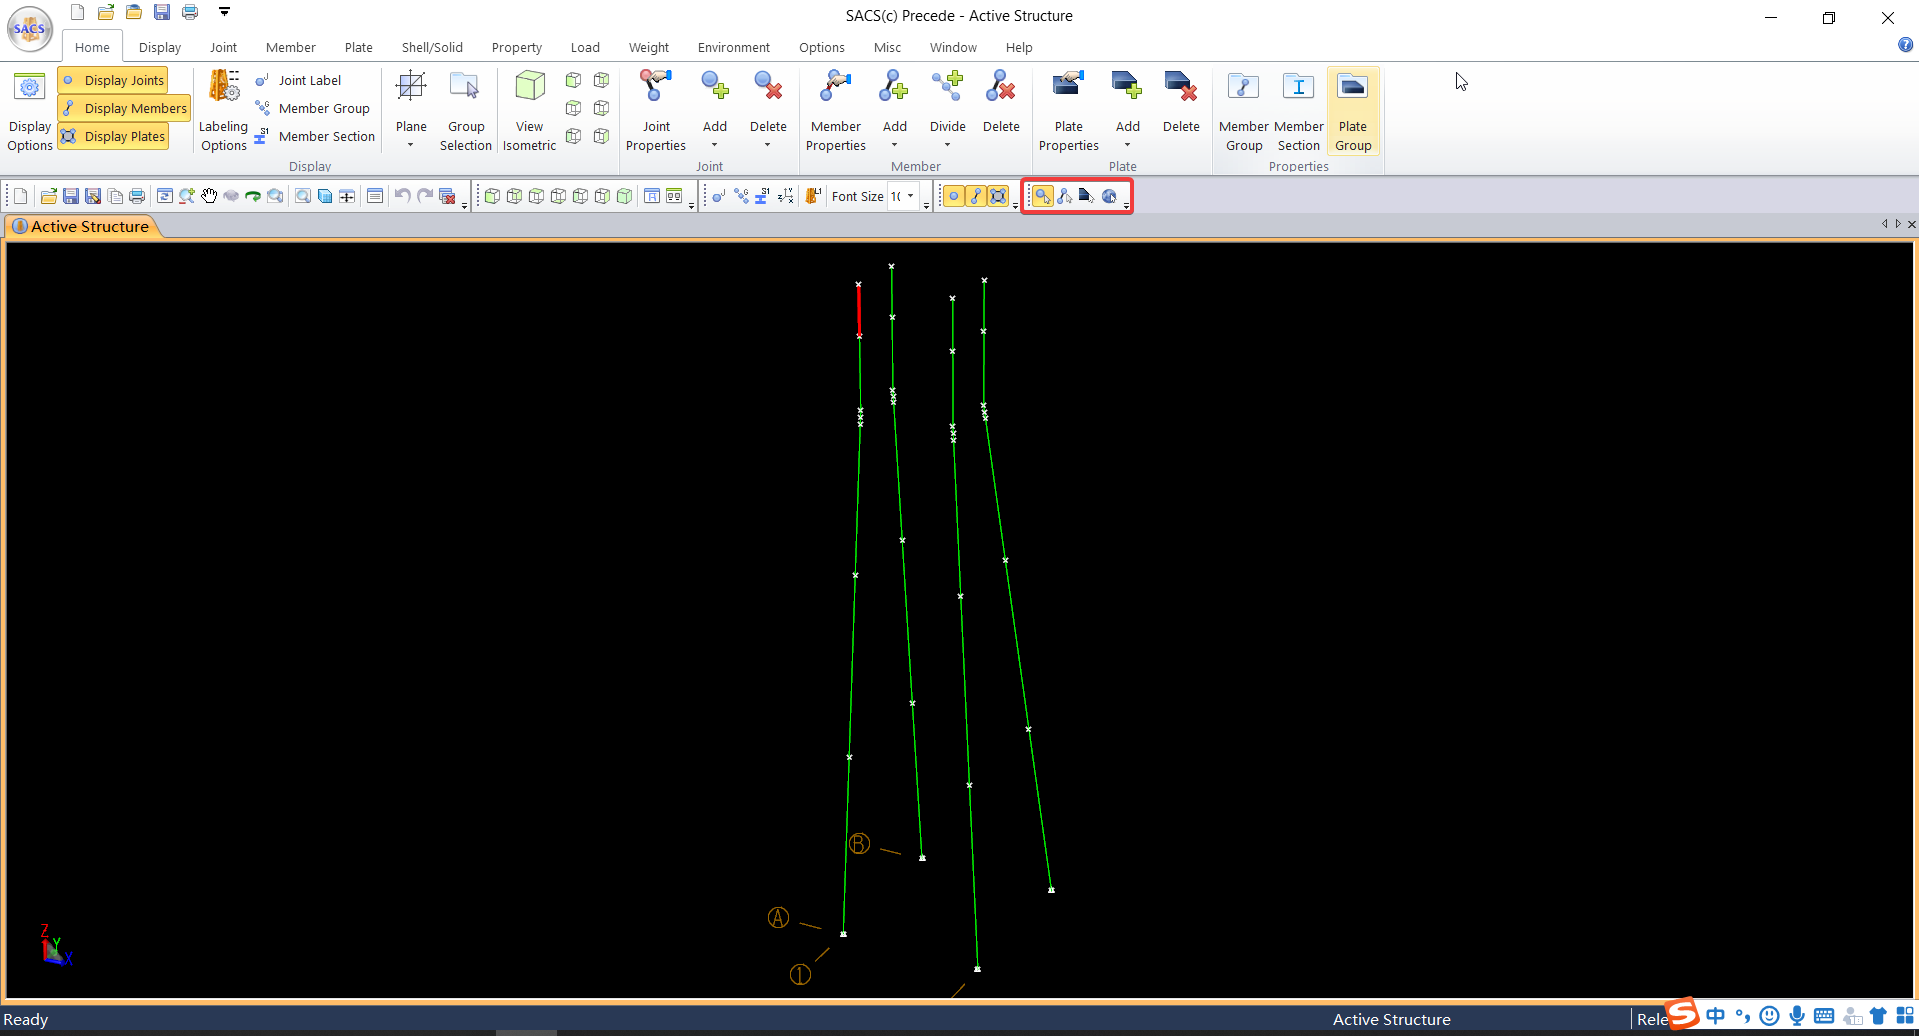
Task: Click the Pan hand tool
Action: pyautogui.click(x=209, y=196)
